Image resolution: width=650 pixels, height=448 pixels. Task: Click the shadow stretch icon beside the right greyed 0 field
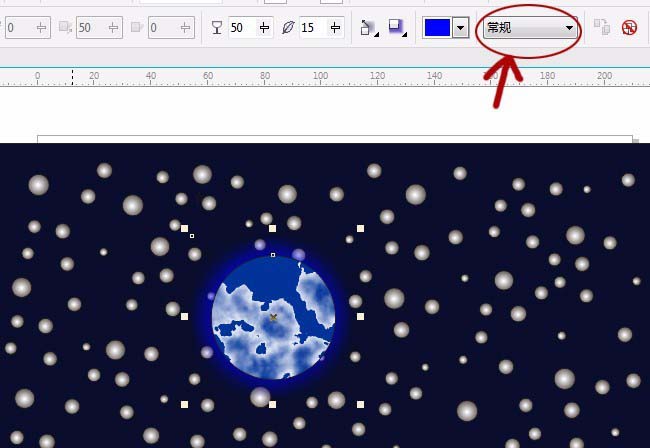[x=137, y=27]
